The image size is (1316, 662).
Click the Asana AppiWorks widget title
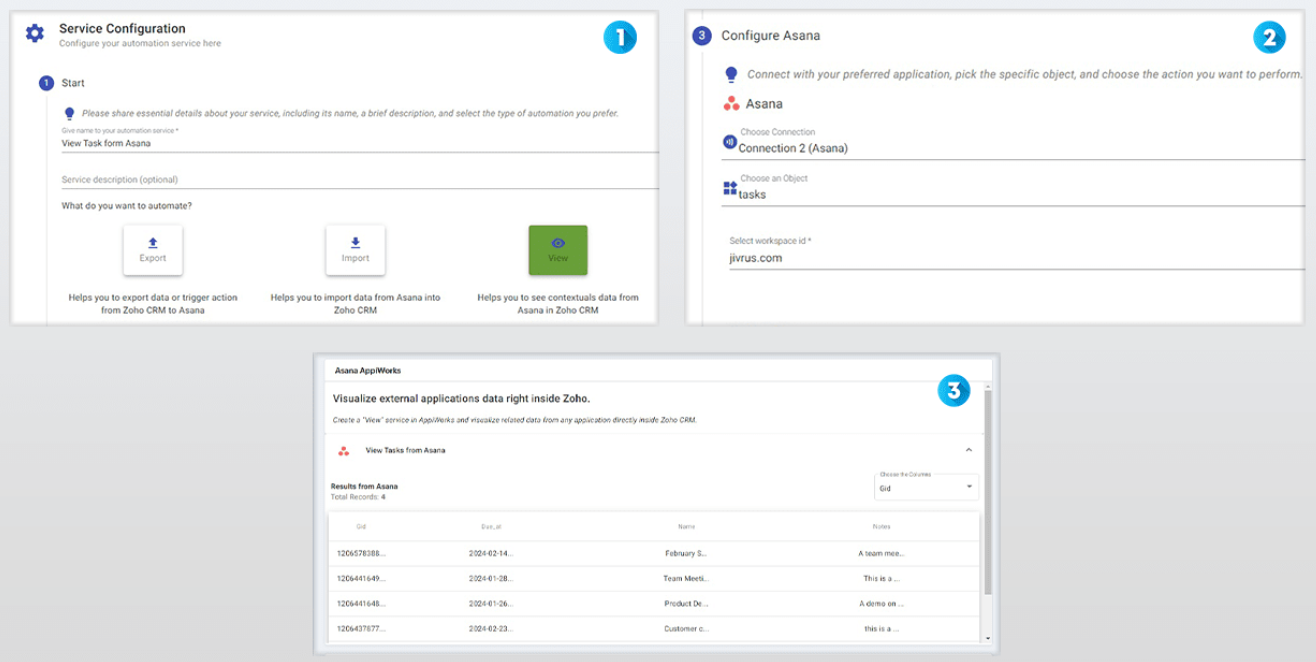tap(367, 369)
